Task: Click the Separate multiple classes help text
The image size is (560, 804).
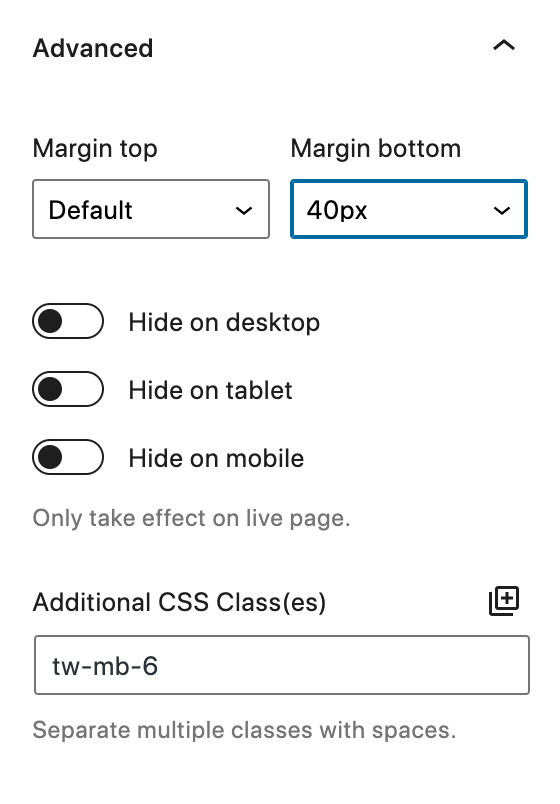Action: (x=244, y=730)
